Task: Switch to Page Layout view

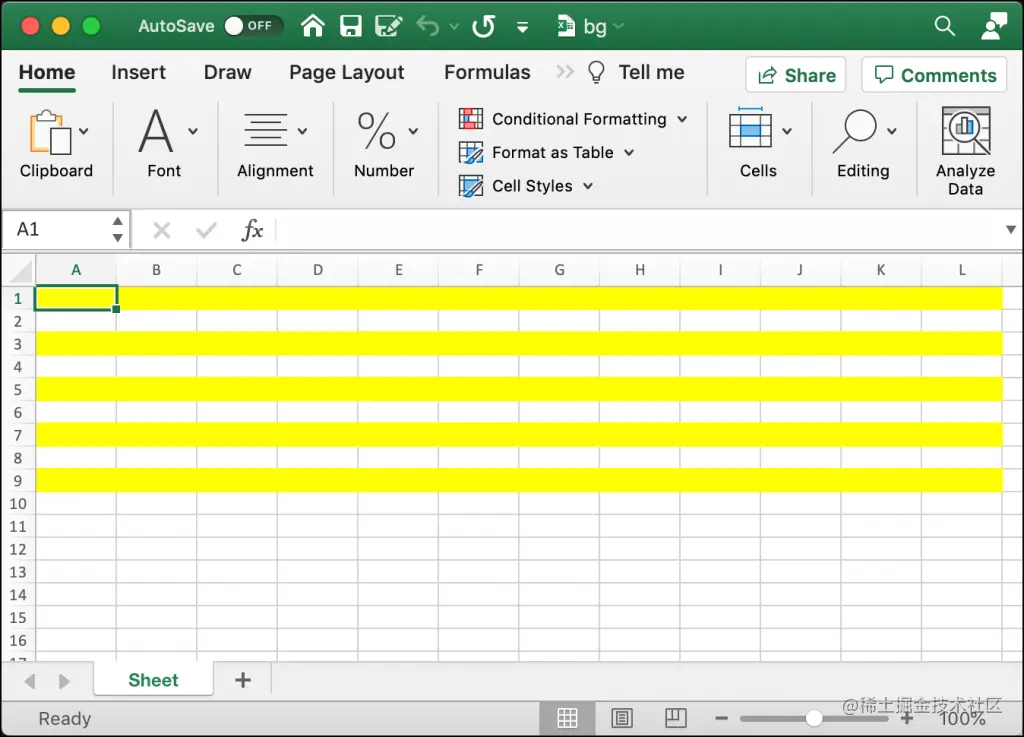Action: 622,718
